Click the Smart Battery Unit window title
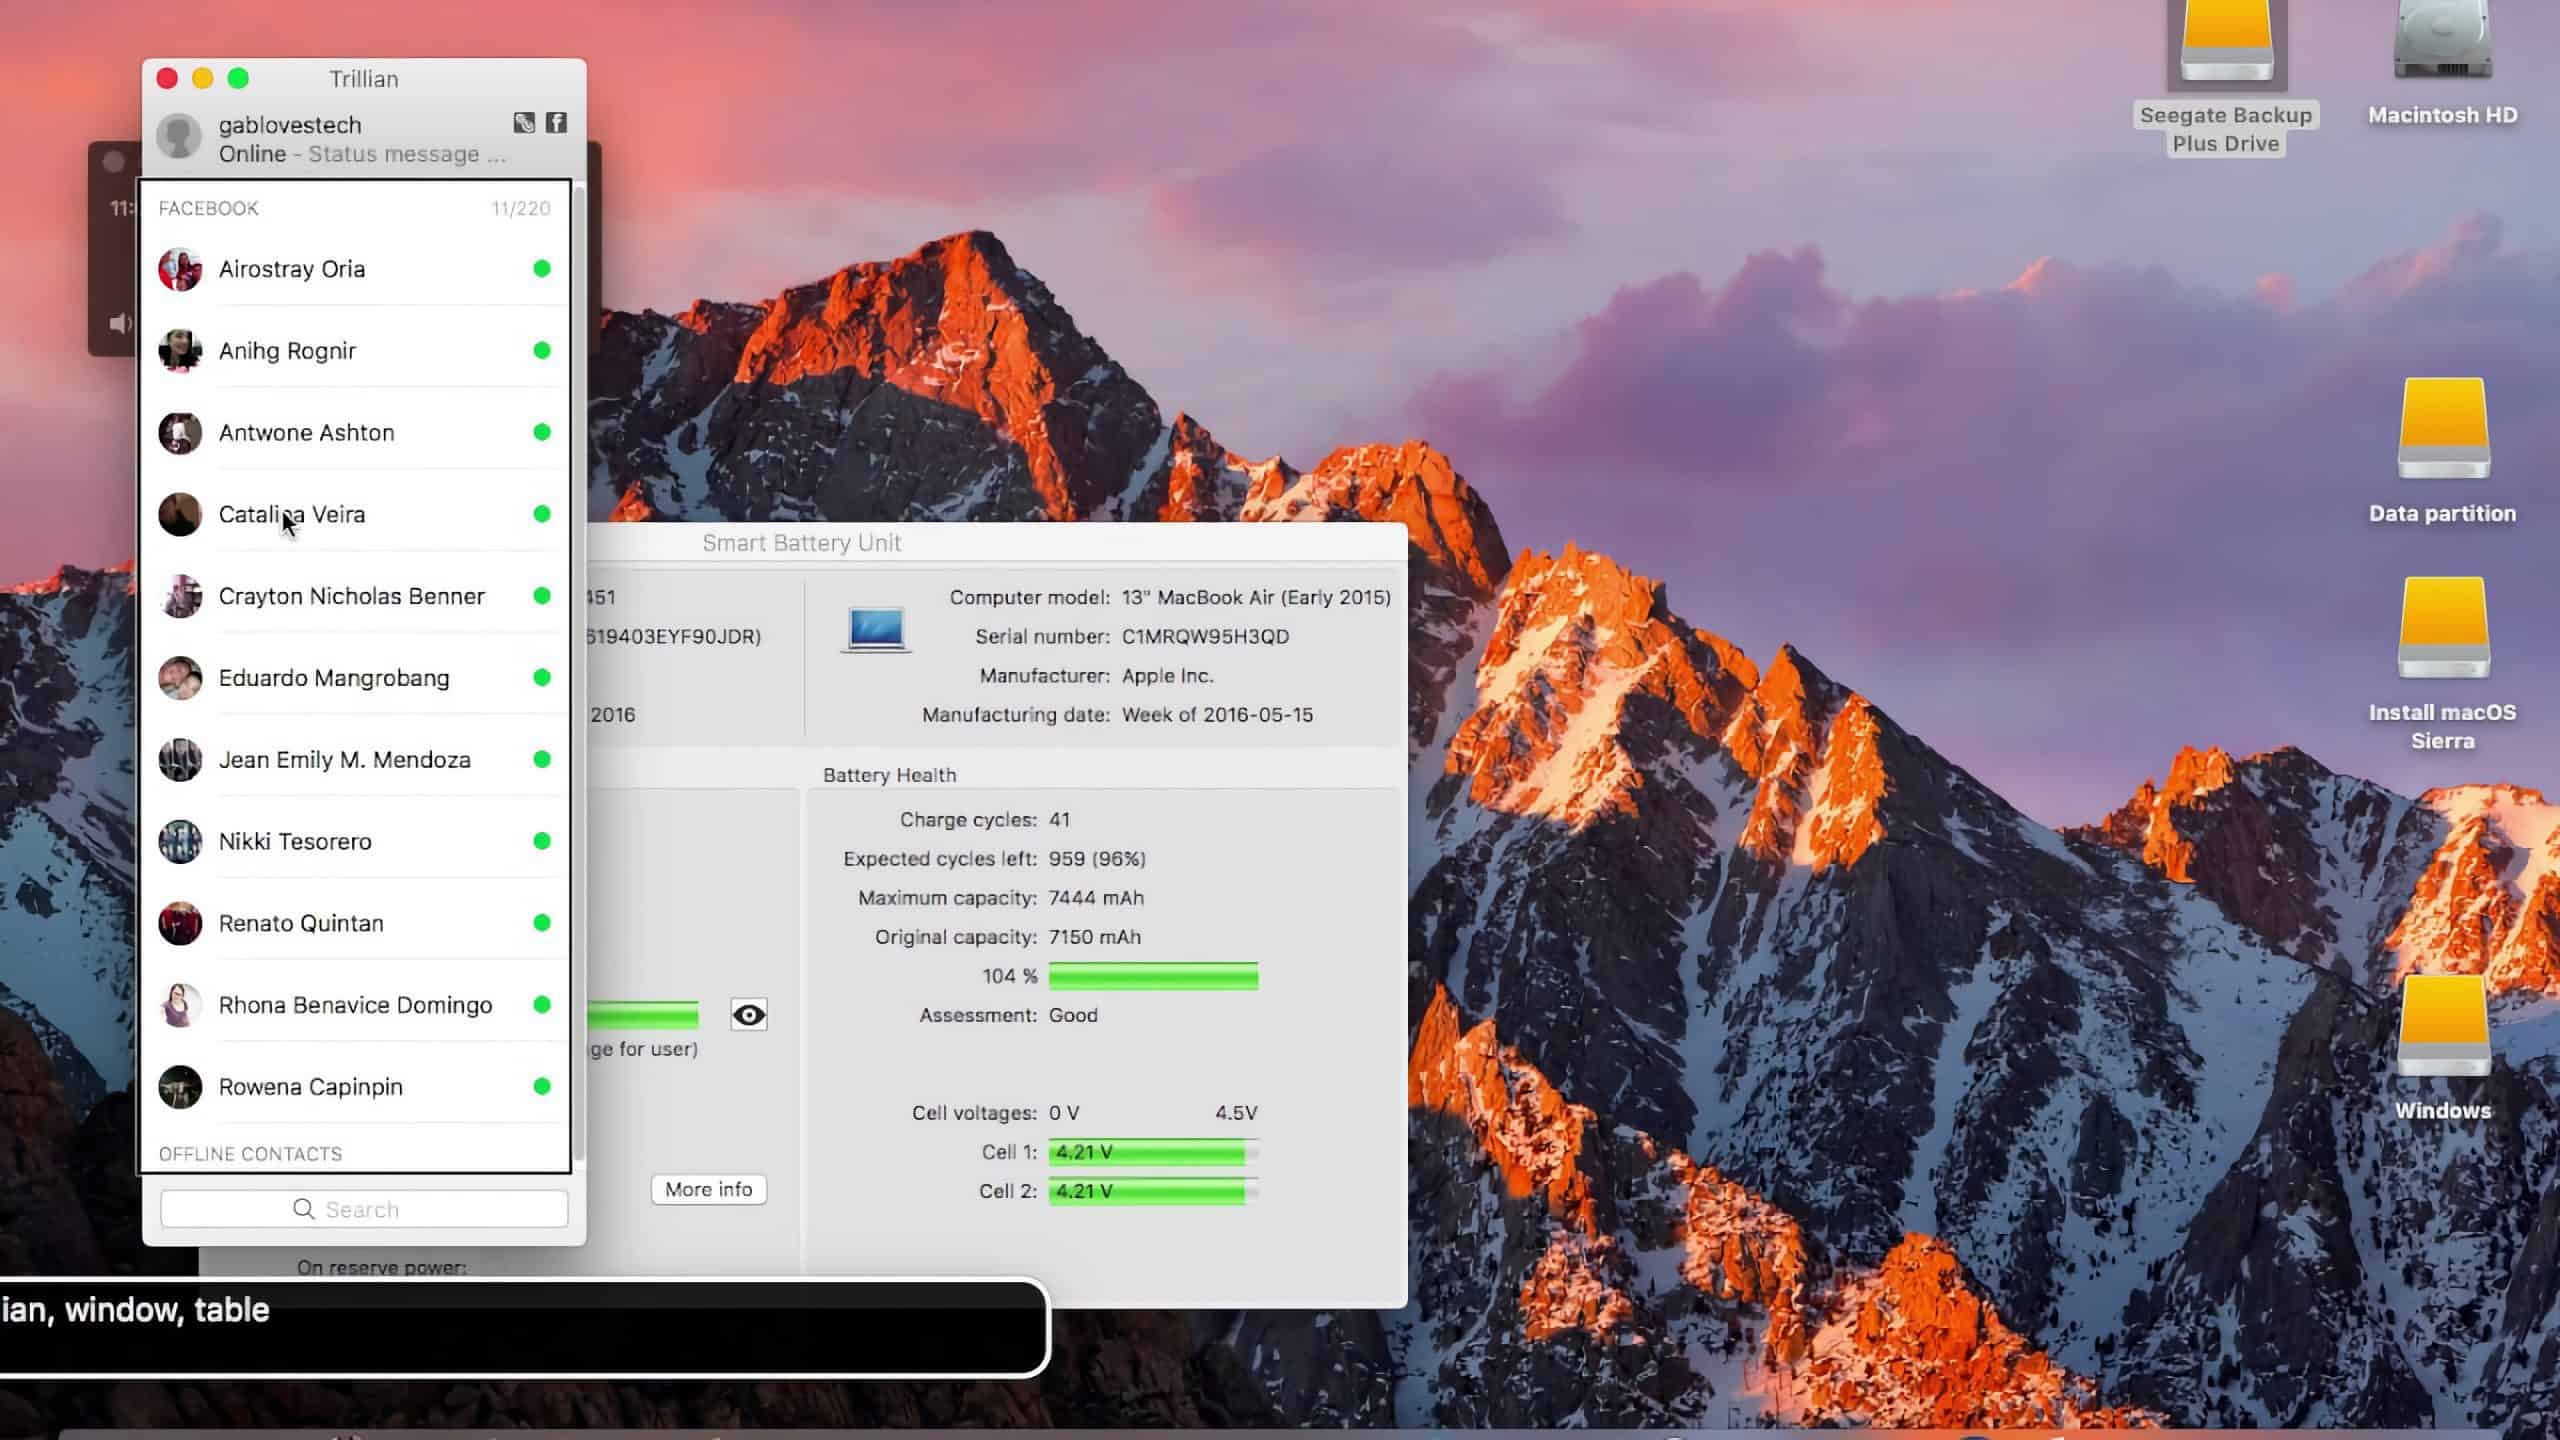The width and height of the screenshot is (2560, 1440). (802, 543)
